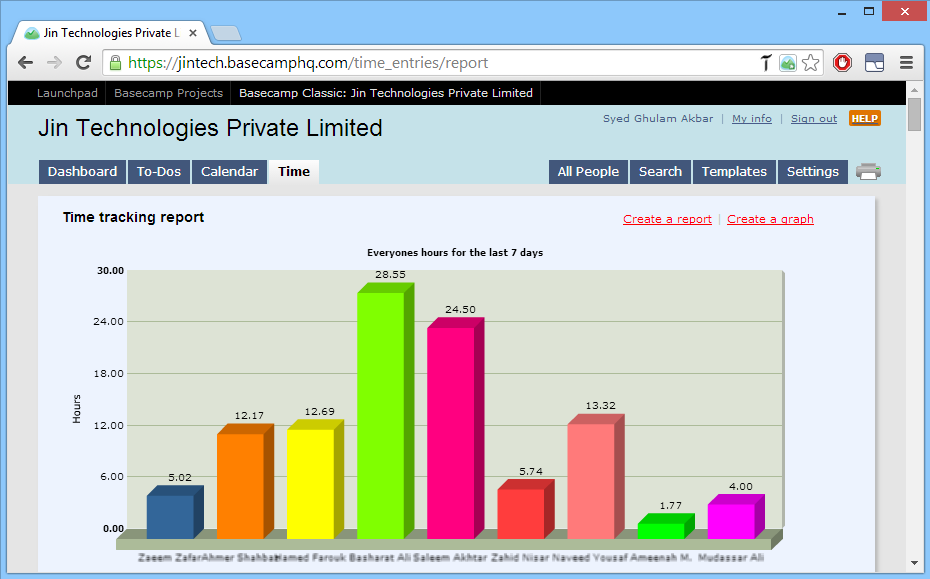Open the Templates tab
This screenshot has height=579, width=930.
[x=734, y=172]
